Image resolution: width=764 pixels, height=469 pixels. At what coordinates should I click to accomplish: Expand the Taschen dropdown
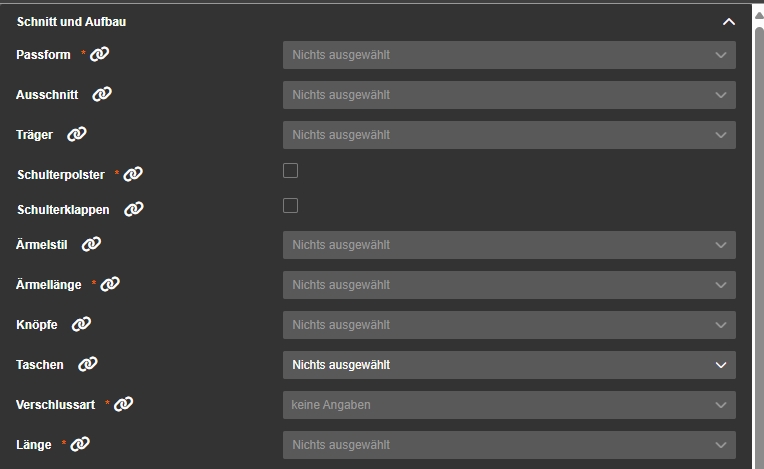[x=509, y=365]
